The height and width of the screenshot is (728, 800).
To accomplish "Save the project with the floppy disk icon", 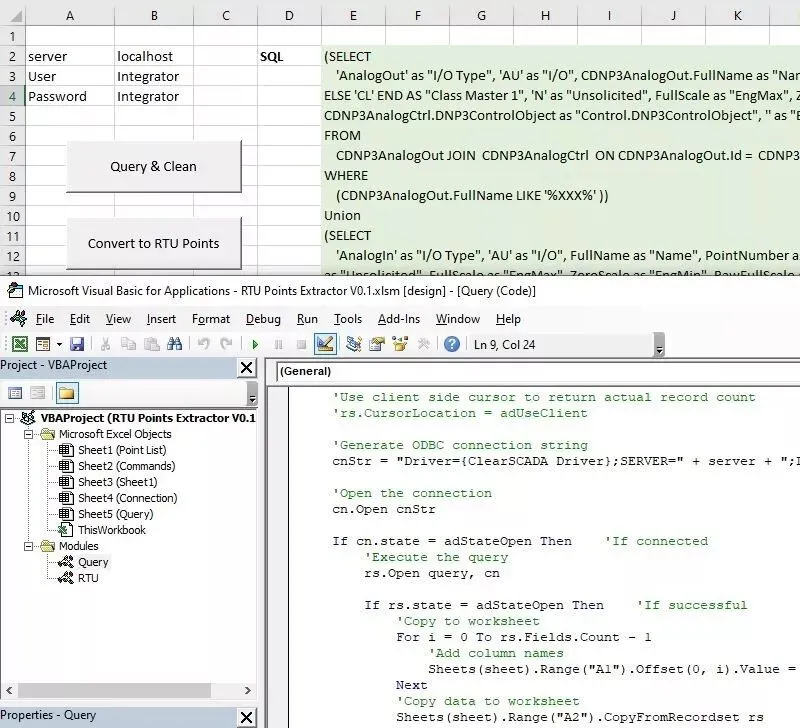I will click(77, 344).
